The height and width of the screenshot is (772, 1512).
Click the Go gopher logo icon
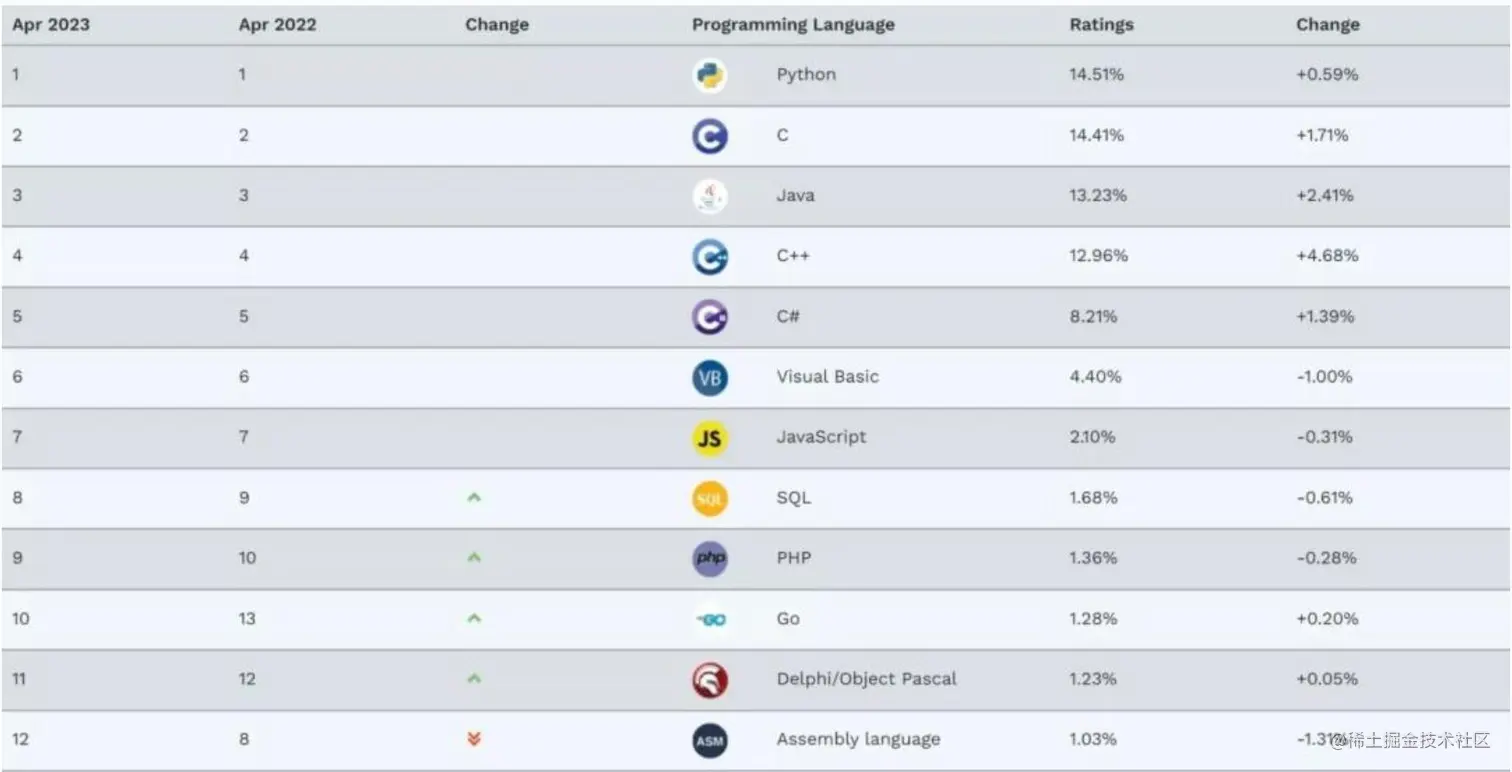[x=711, y=620]
